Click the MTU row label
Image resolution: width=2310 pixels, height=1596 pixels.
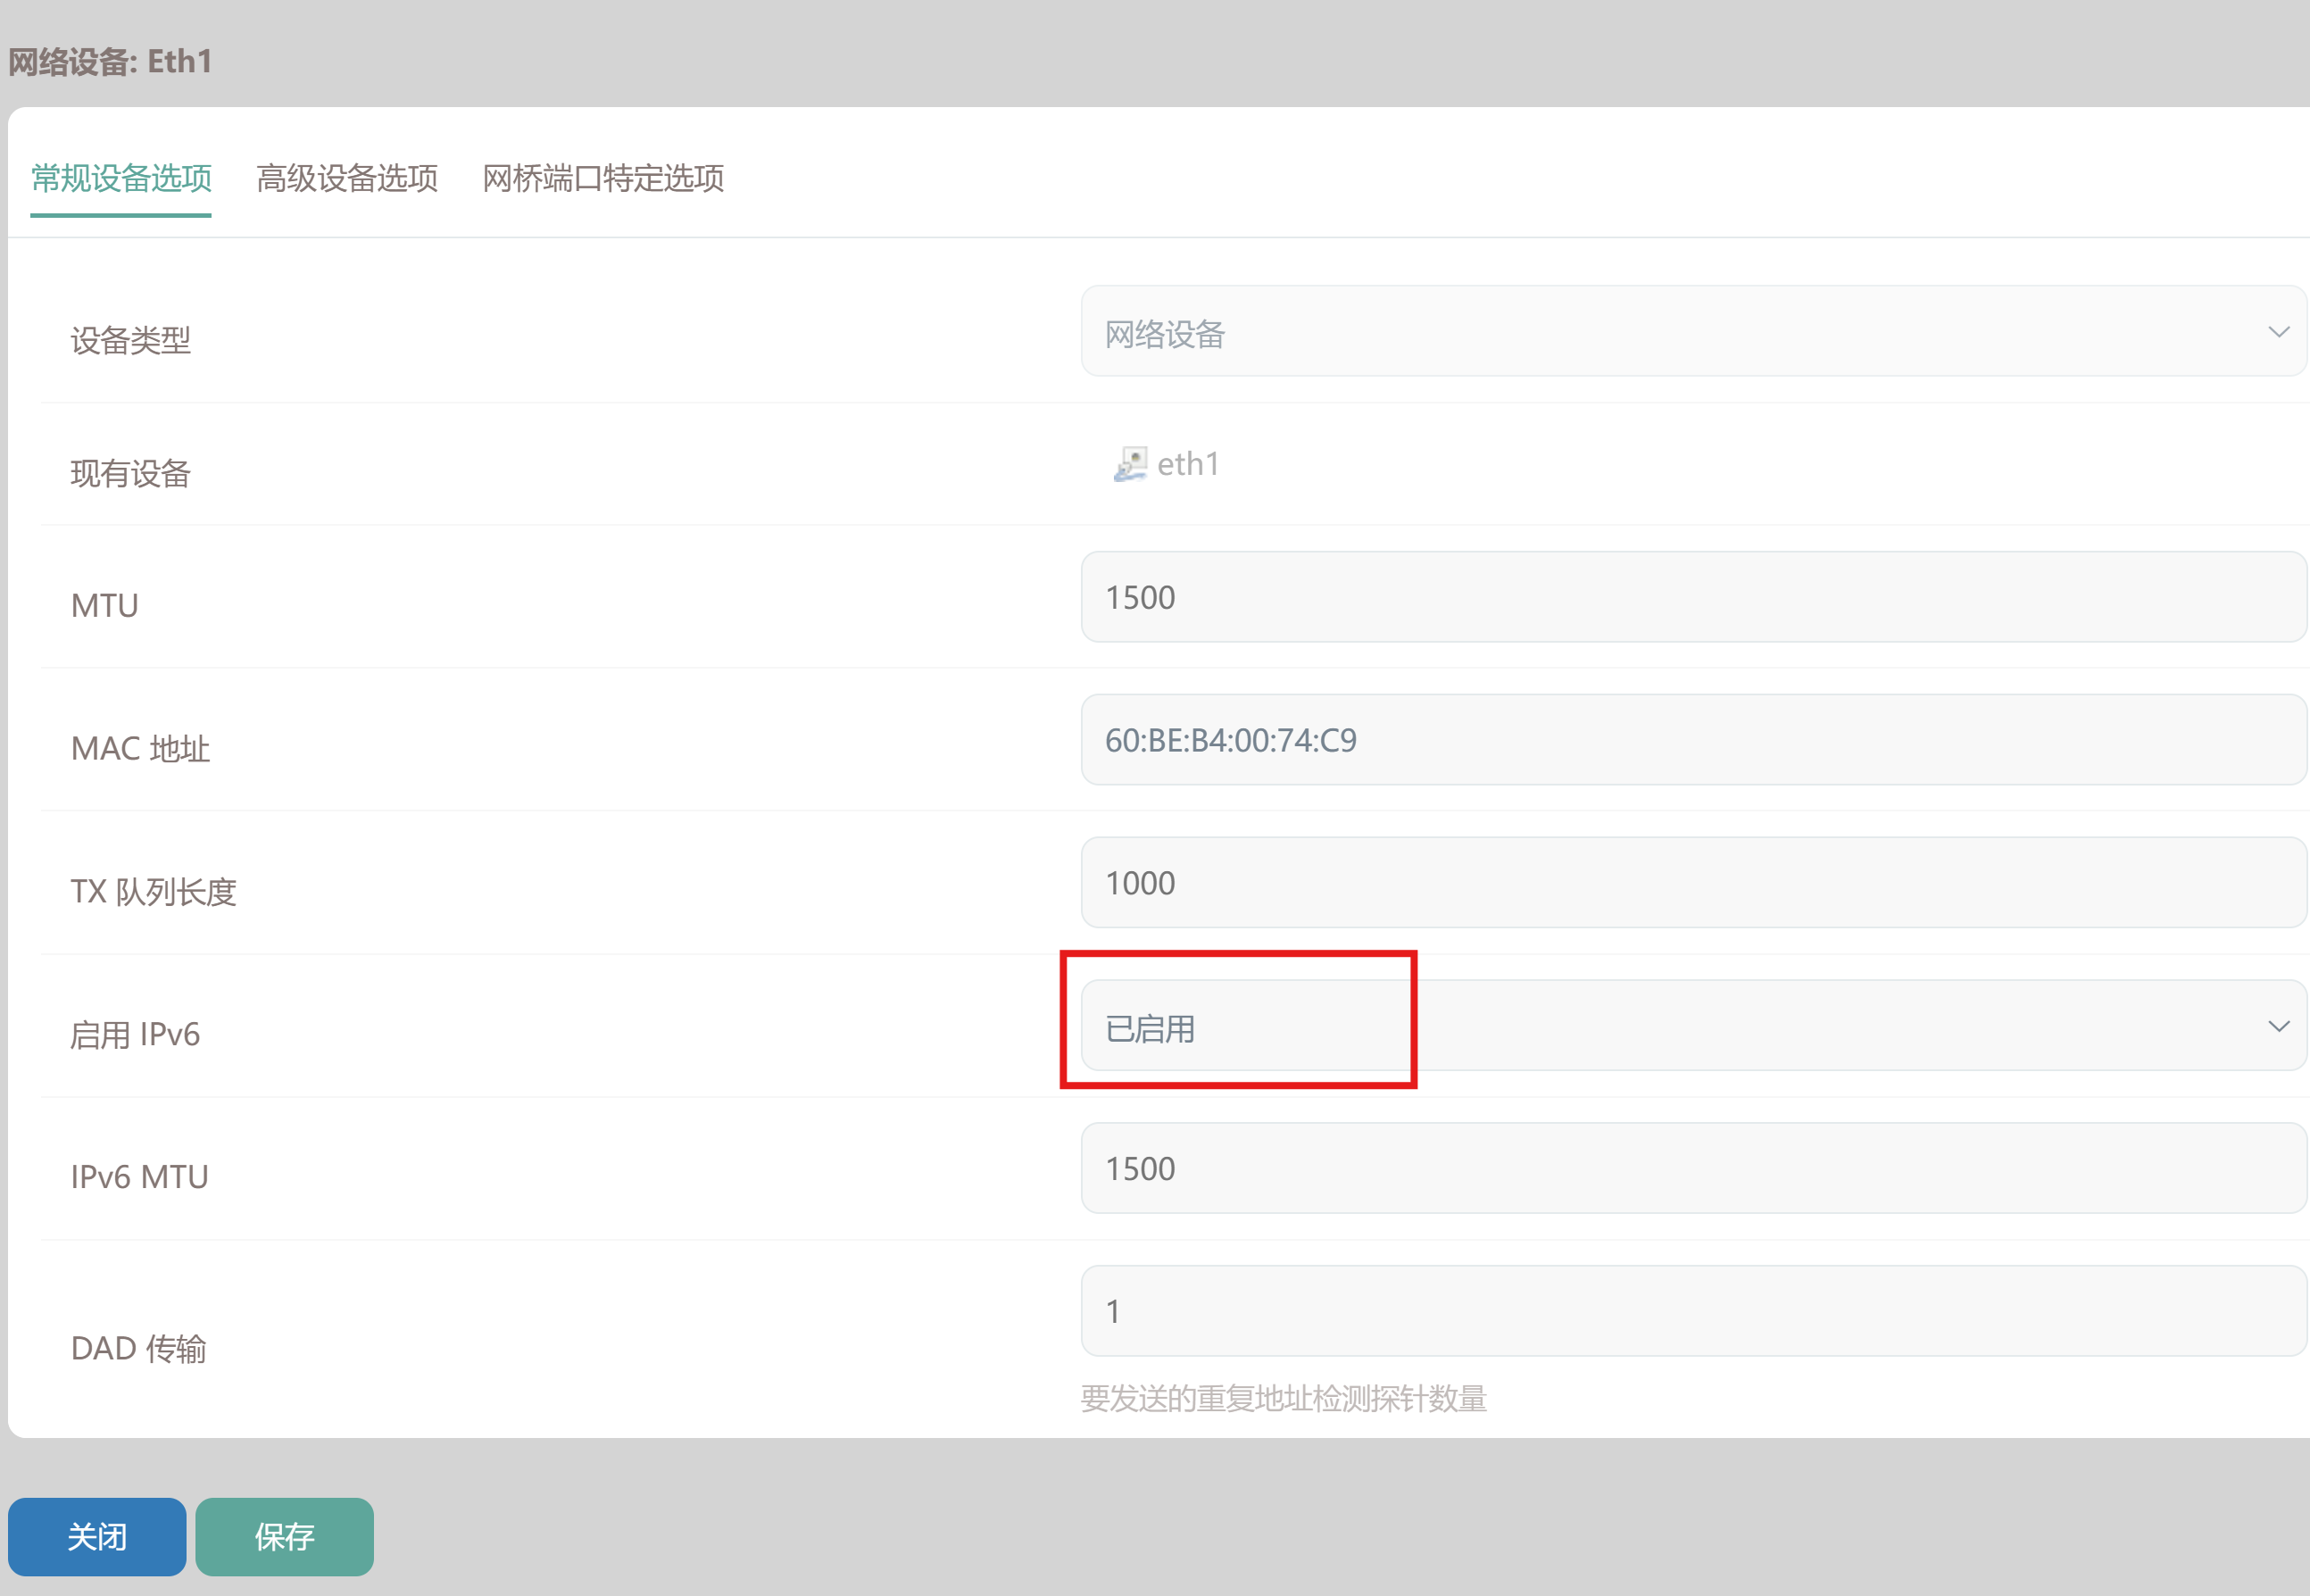[x=104, y=605]
